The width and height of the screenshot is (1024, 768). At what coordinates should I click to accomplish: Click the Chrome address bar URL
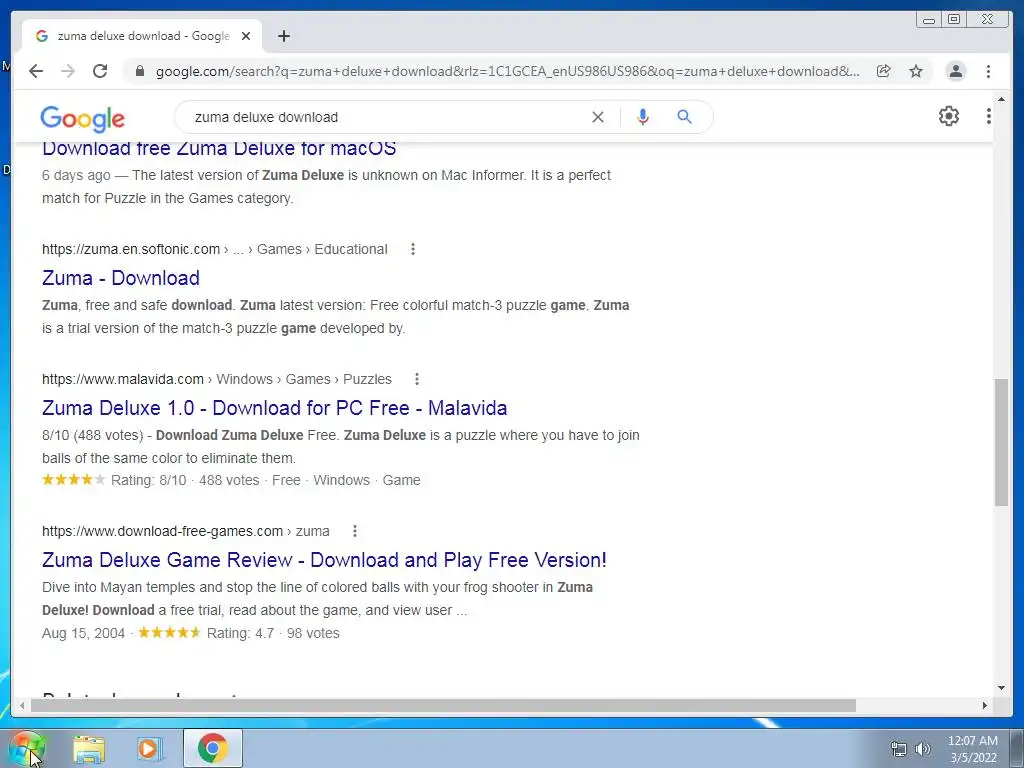click(x=507, y=71)
